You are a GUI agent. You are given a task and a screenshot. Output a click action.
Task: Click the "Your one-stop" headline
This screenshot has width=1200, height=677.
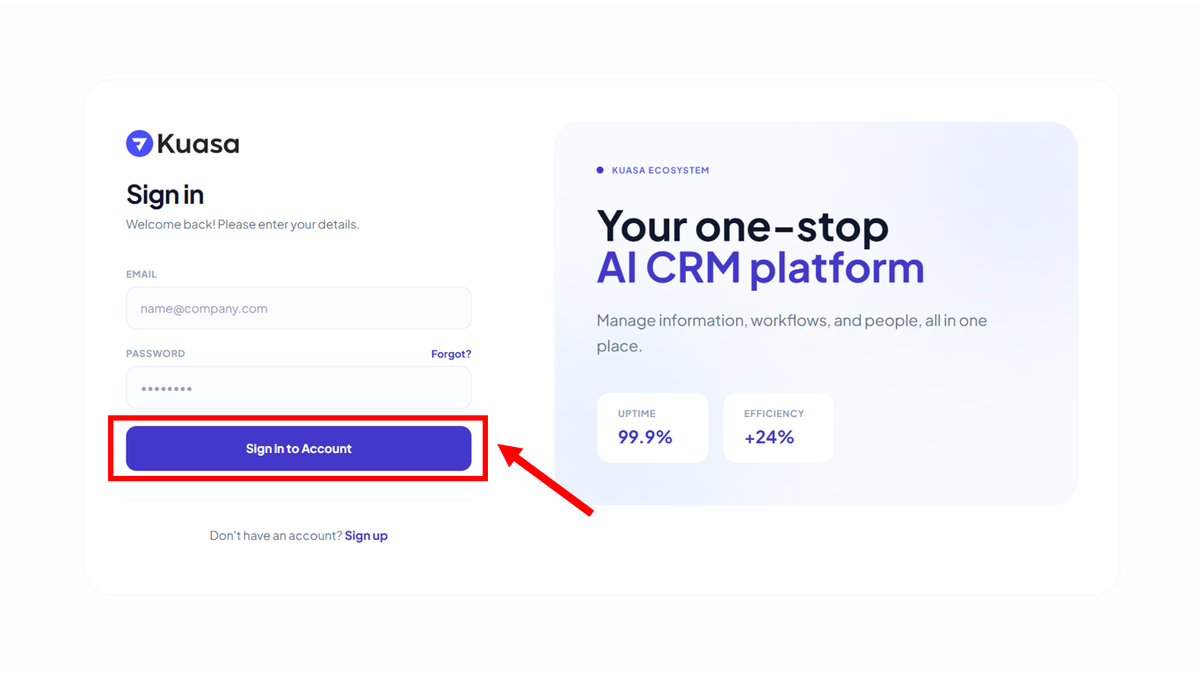point(742,227)
